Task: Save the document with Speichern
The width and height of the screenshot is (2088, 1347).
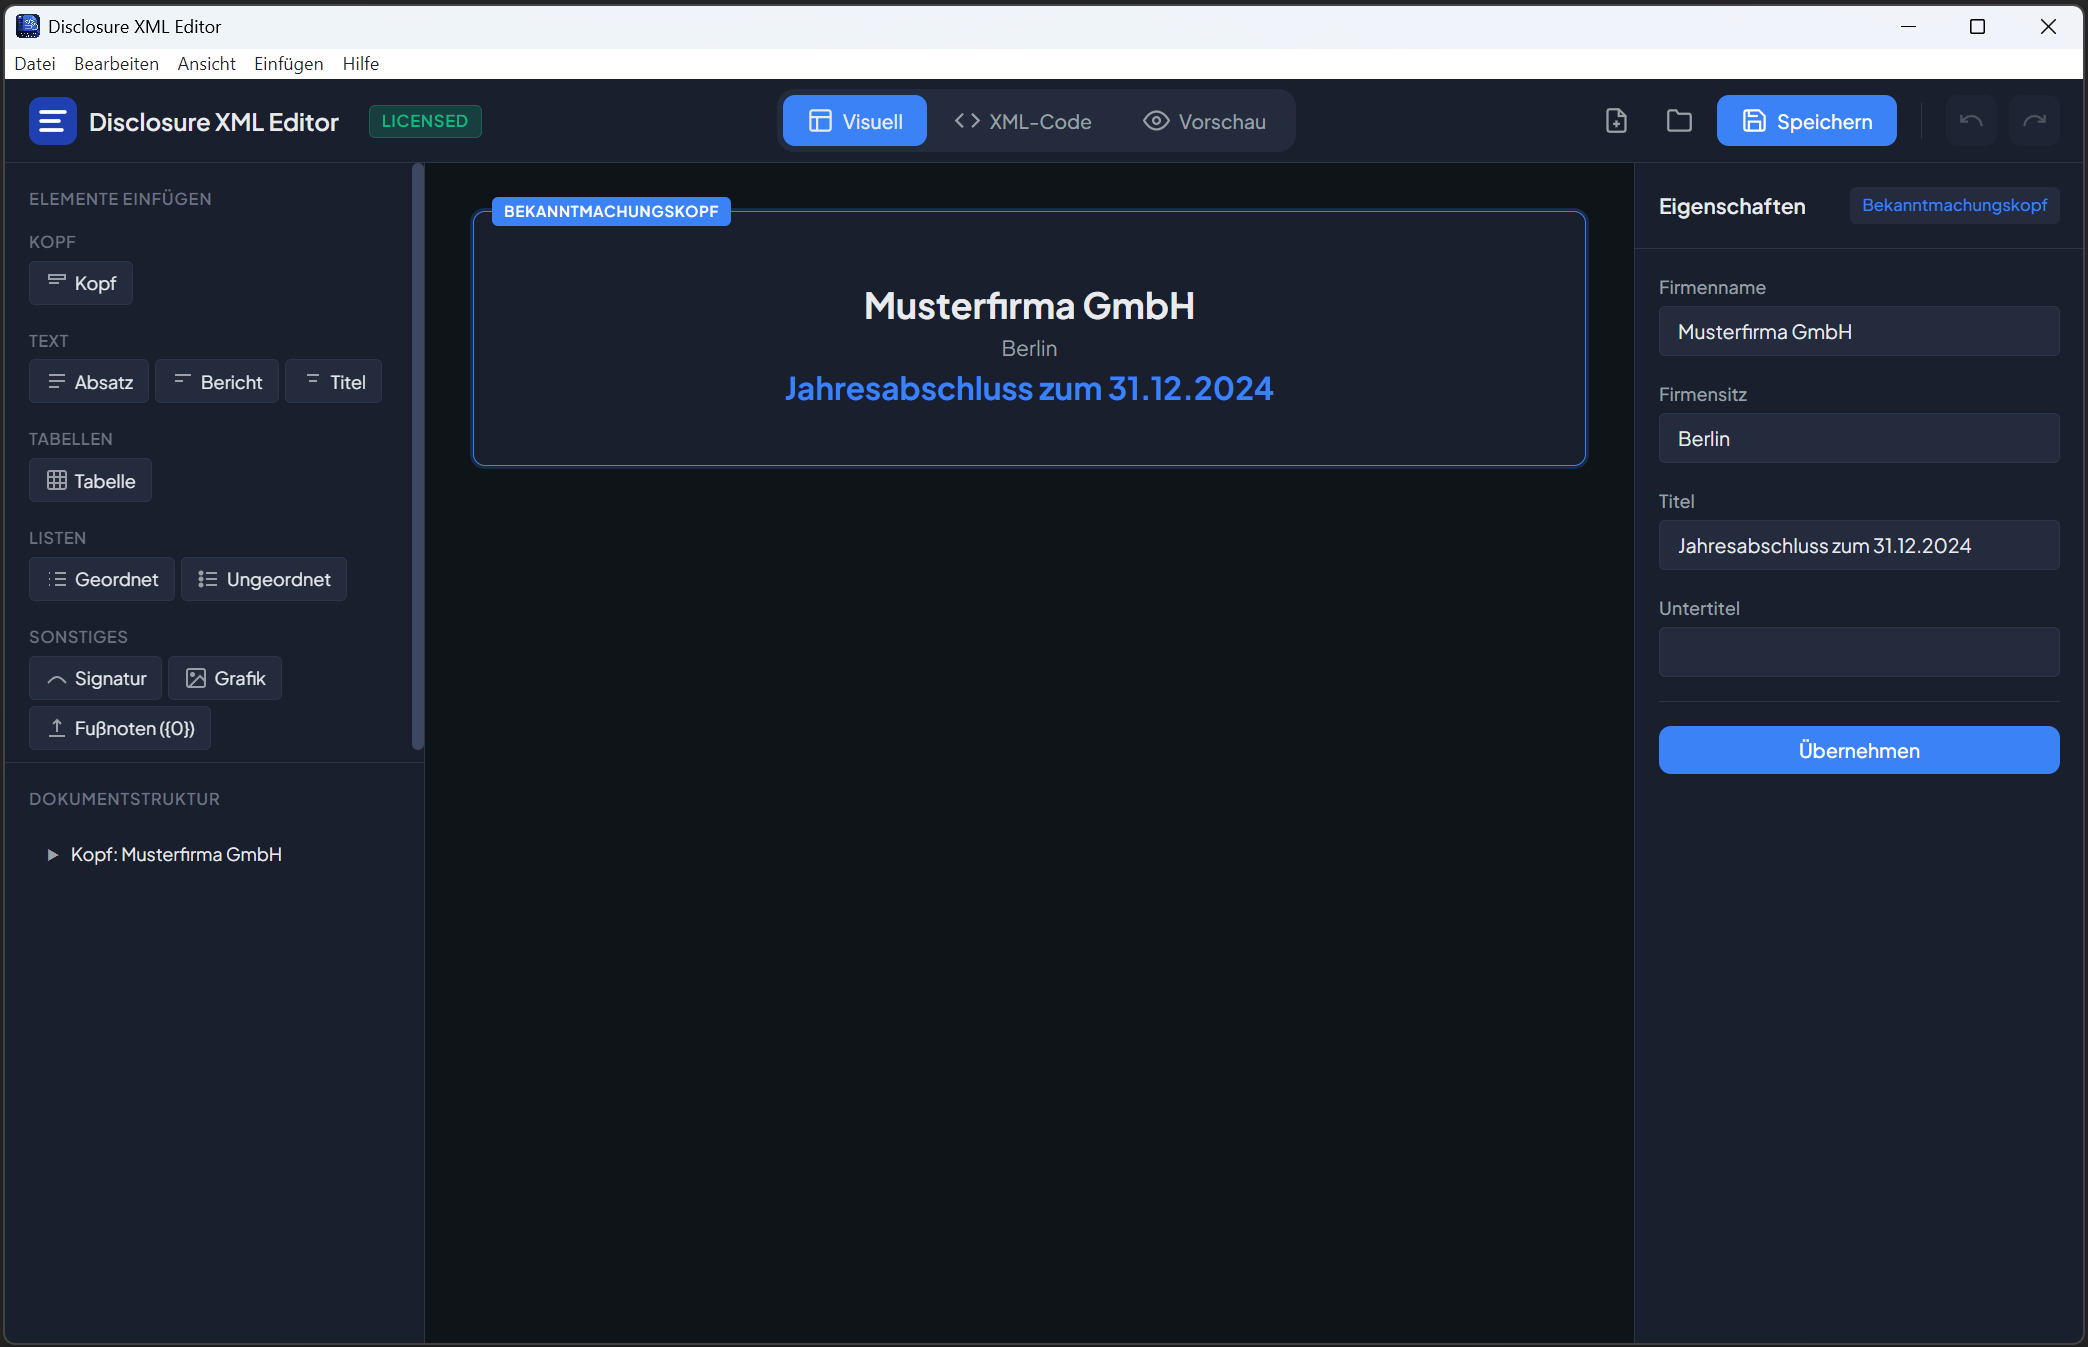Action: [1806, 120]
